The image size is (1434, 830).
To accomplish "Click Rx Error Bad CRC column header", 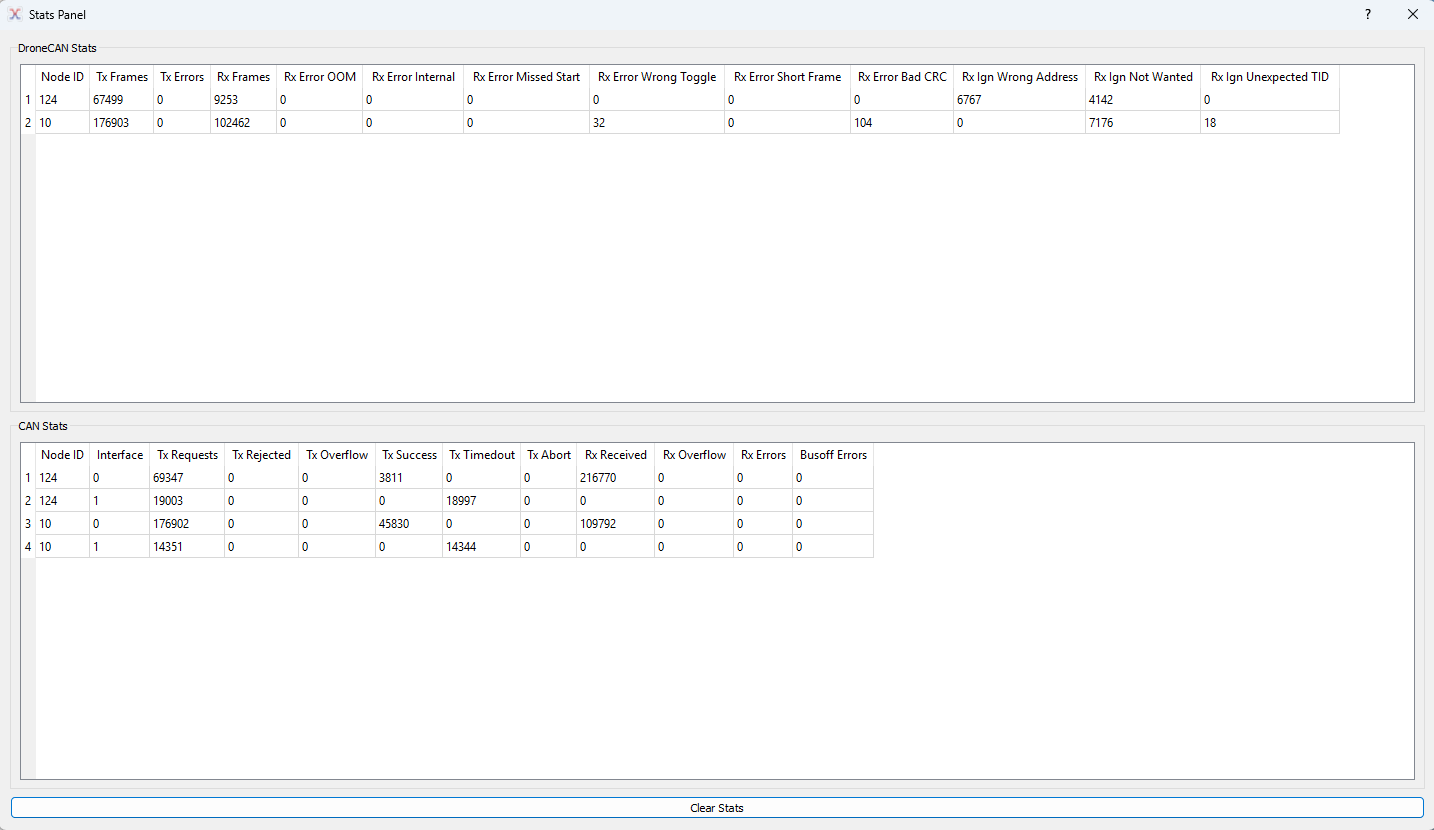I will (x=901, y=77).
